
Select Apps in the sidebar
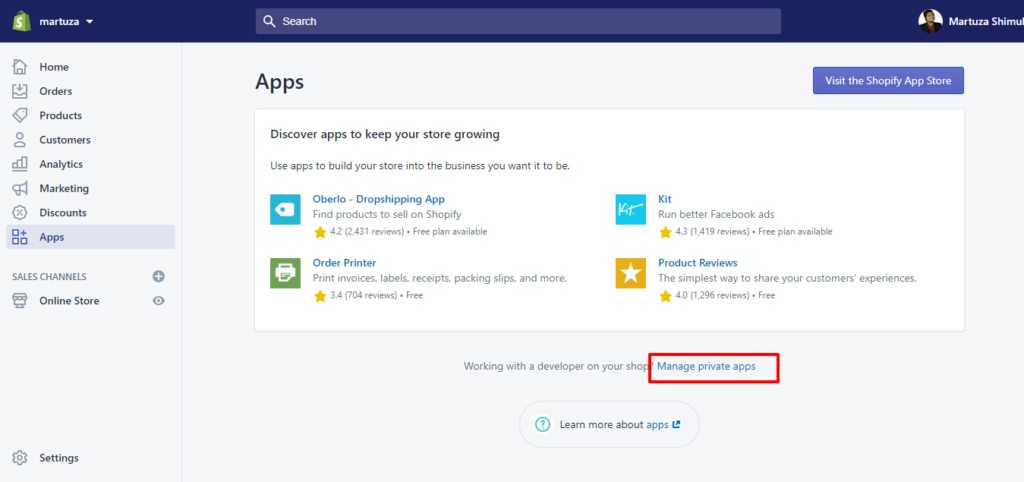point(91,237)
